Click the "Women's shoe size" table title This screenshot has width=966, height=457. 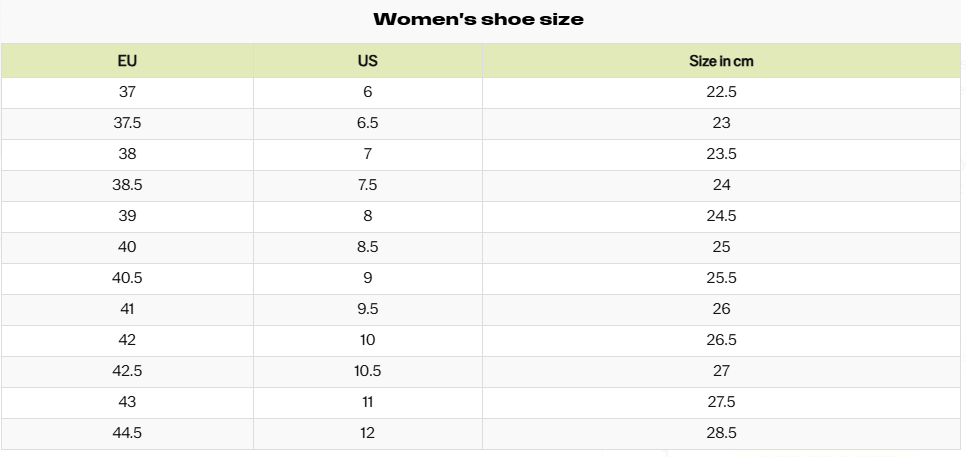pos(478,19)
